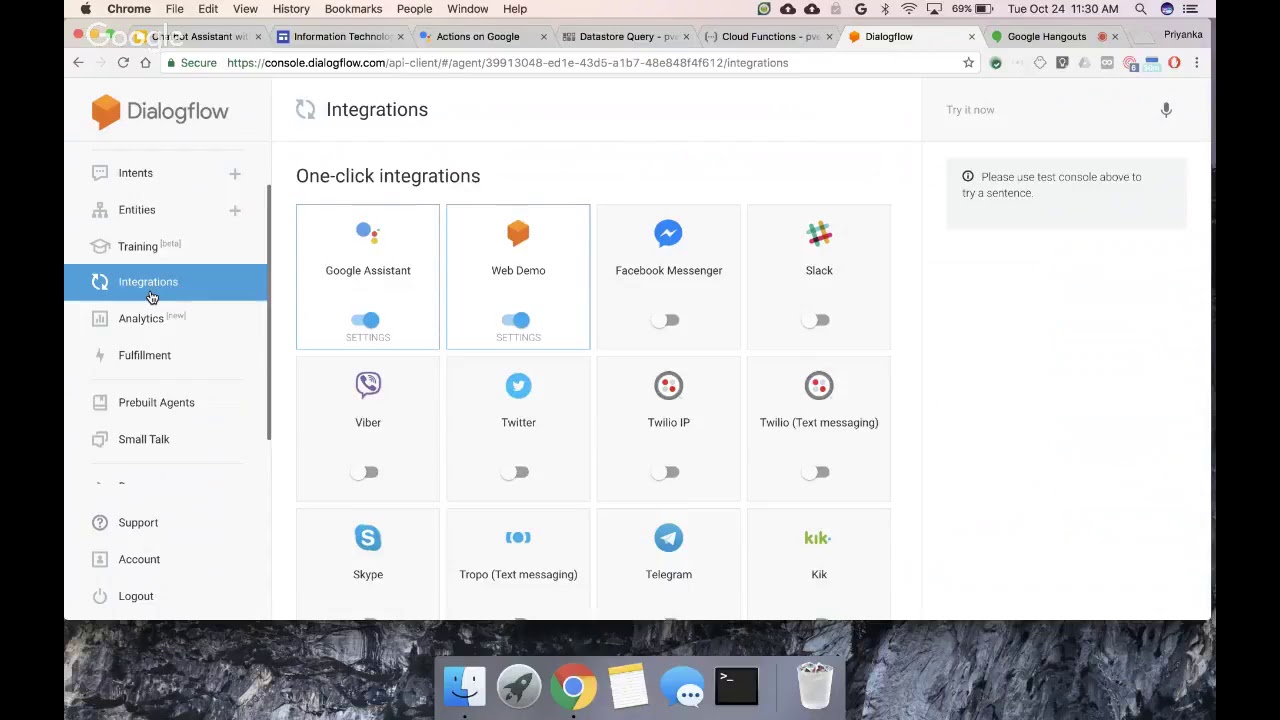Add a new entity with plus icon

(x=234, y=210)
